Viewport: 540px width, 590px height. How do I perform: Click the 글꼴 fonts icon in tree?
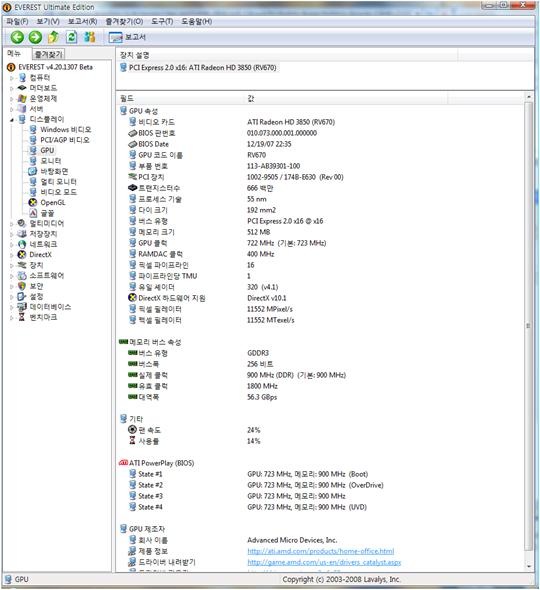pyautogui.click(x=33, y=213)
